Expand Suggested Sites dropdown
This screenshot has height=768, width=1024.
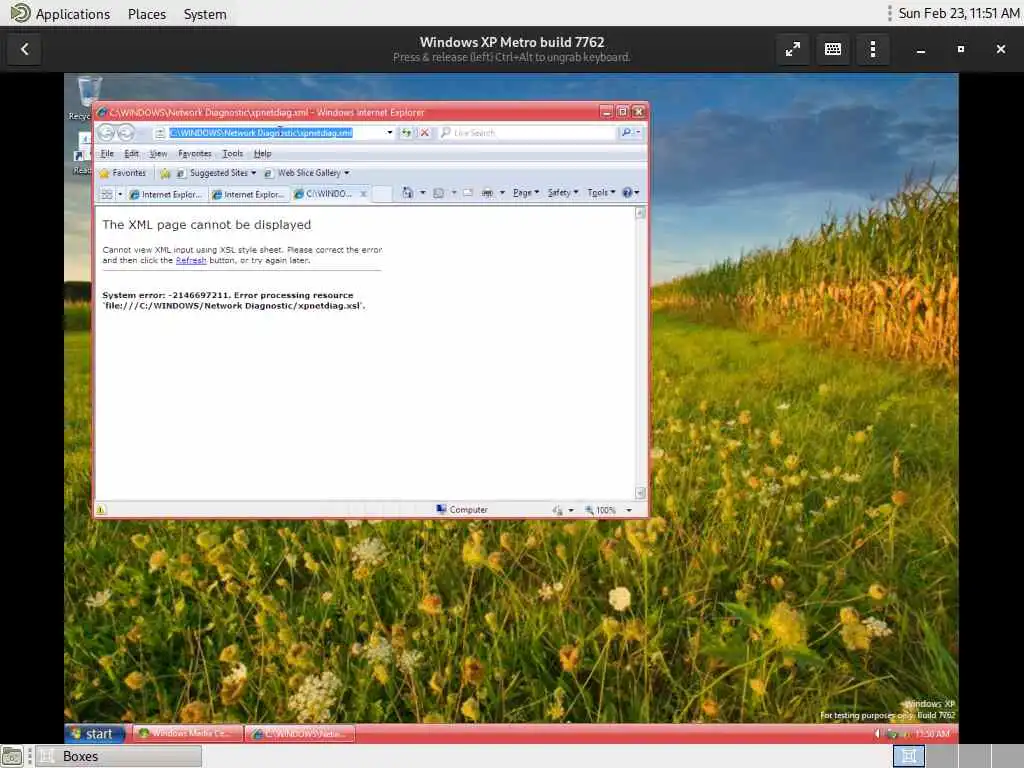(254, 173)
